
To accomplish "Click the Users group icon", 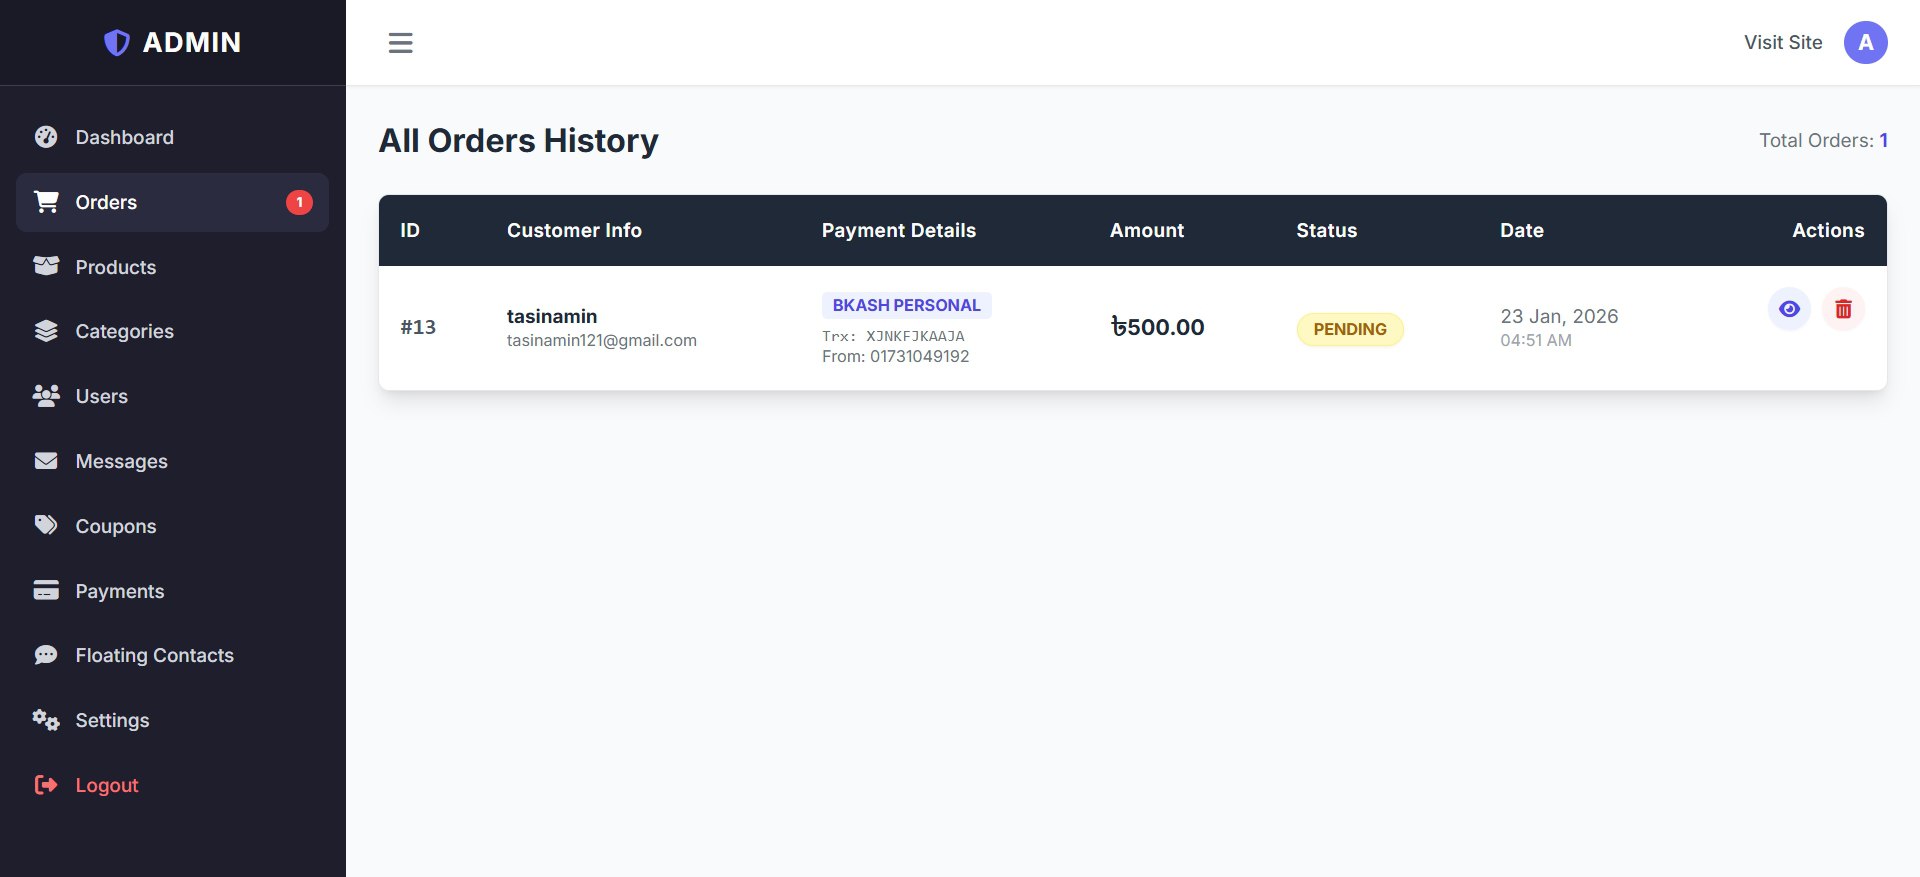I will (x=46, y=396).
